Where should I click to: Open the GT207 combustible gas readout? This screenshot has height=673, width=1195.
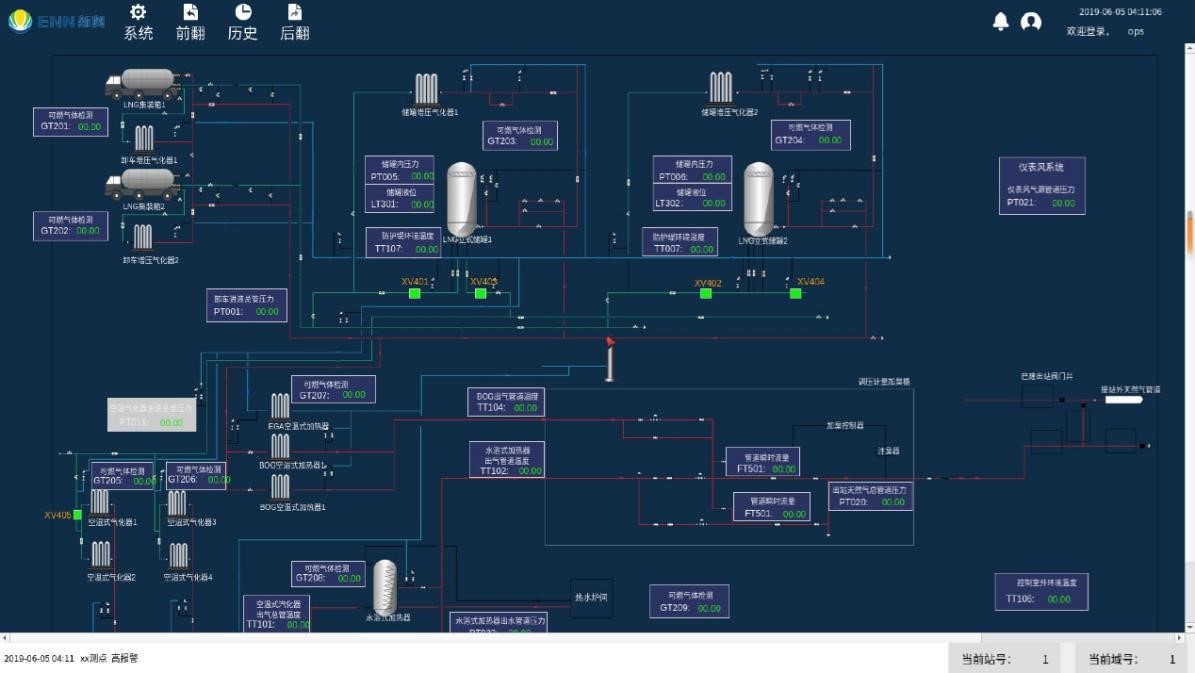point(333,389)
